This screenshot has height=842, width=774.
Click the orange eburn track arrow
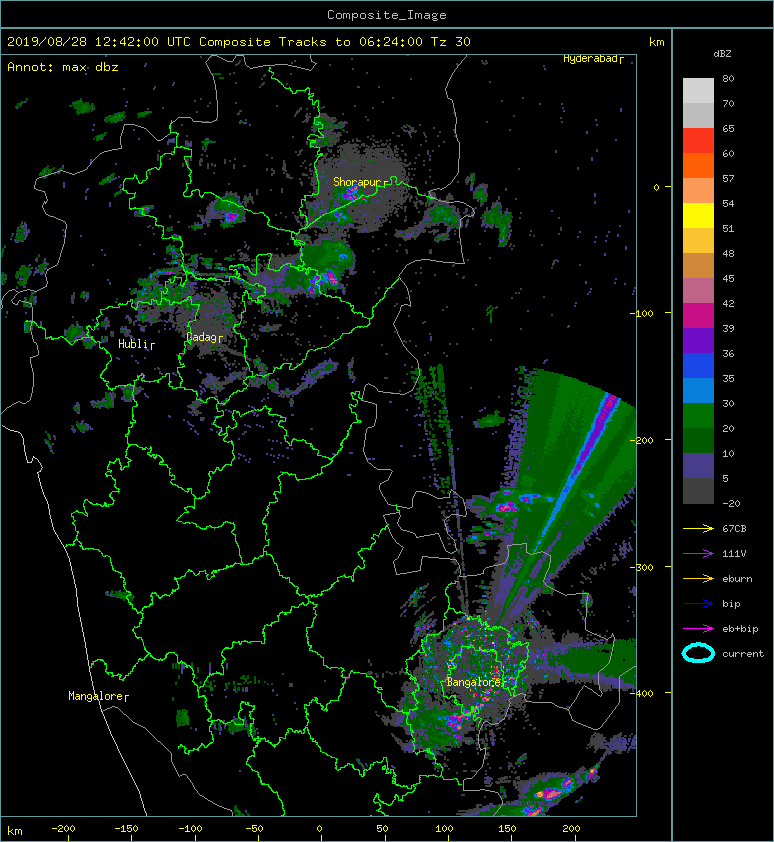coord(698,579)
